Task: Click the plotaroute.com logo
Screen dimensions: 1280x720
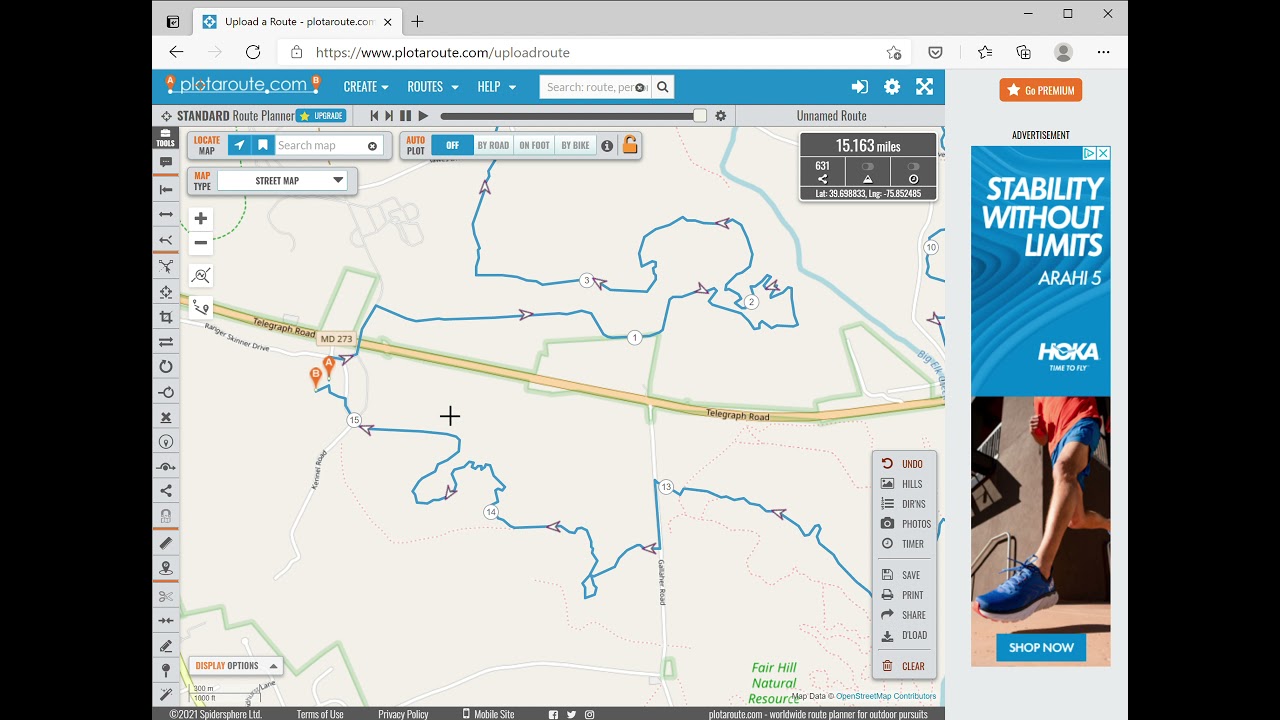Action: pyautogui.click(x=243, y=86)
